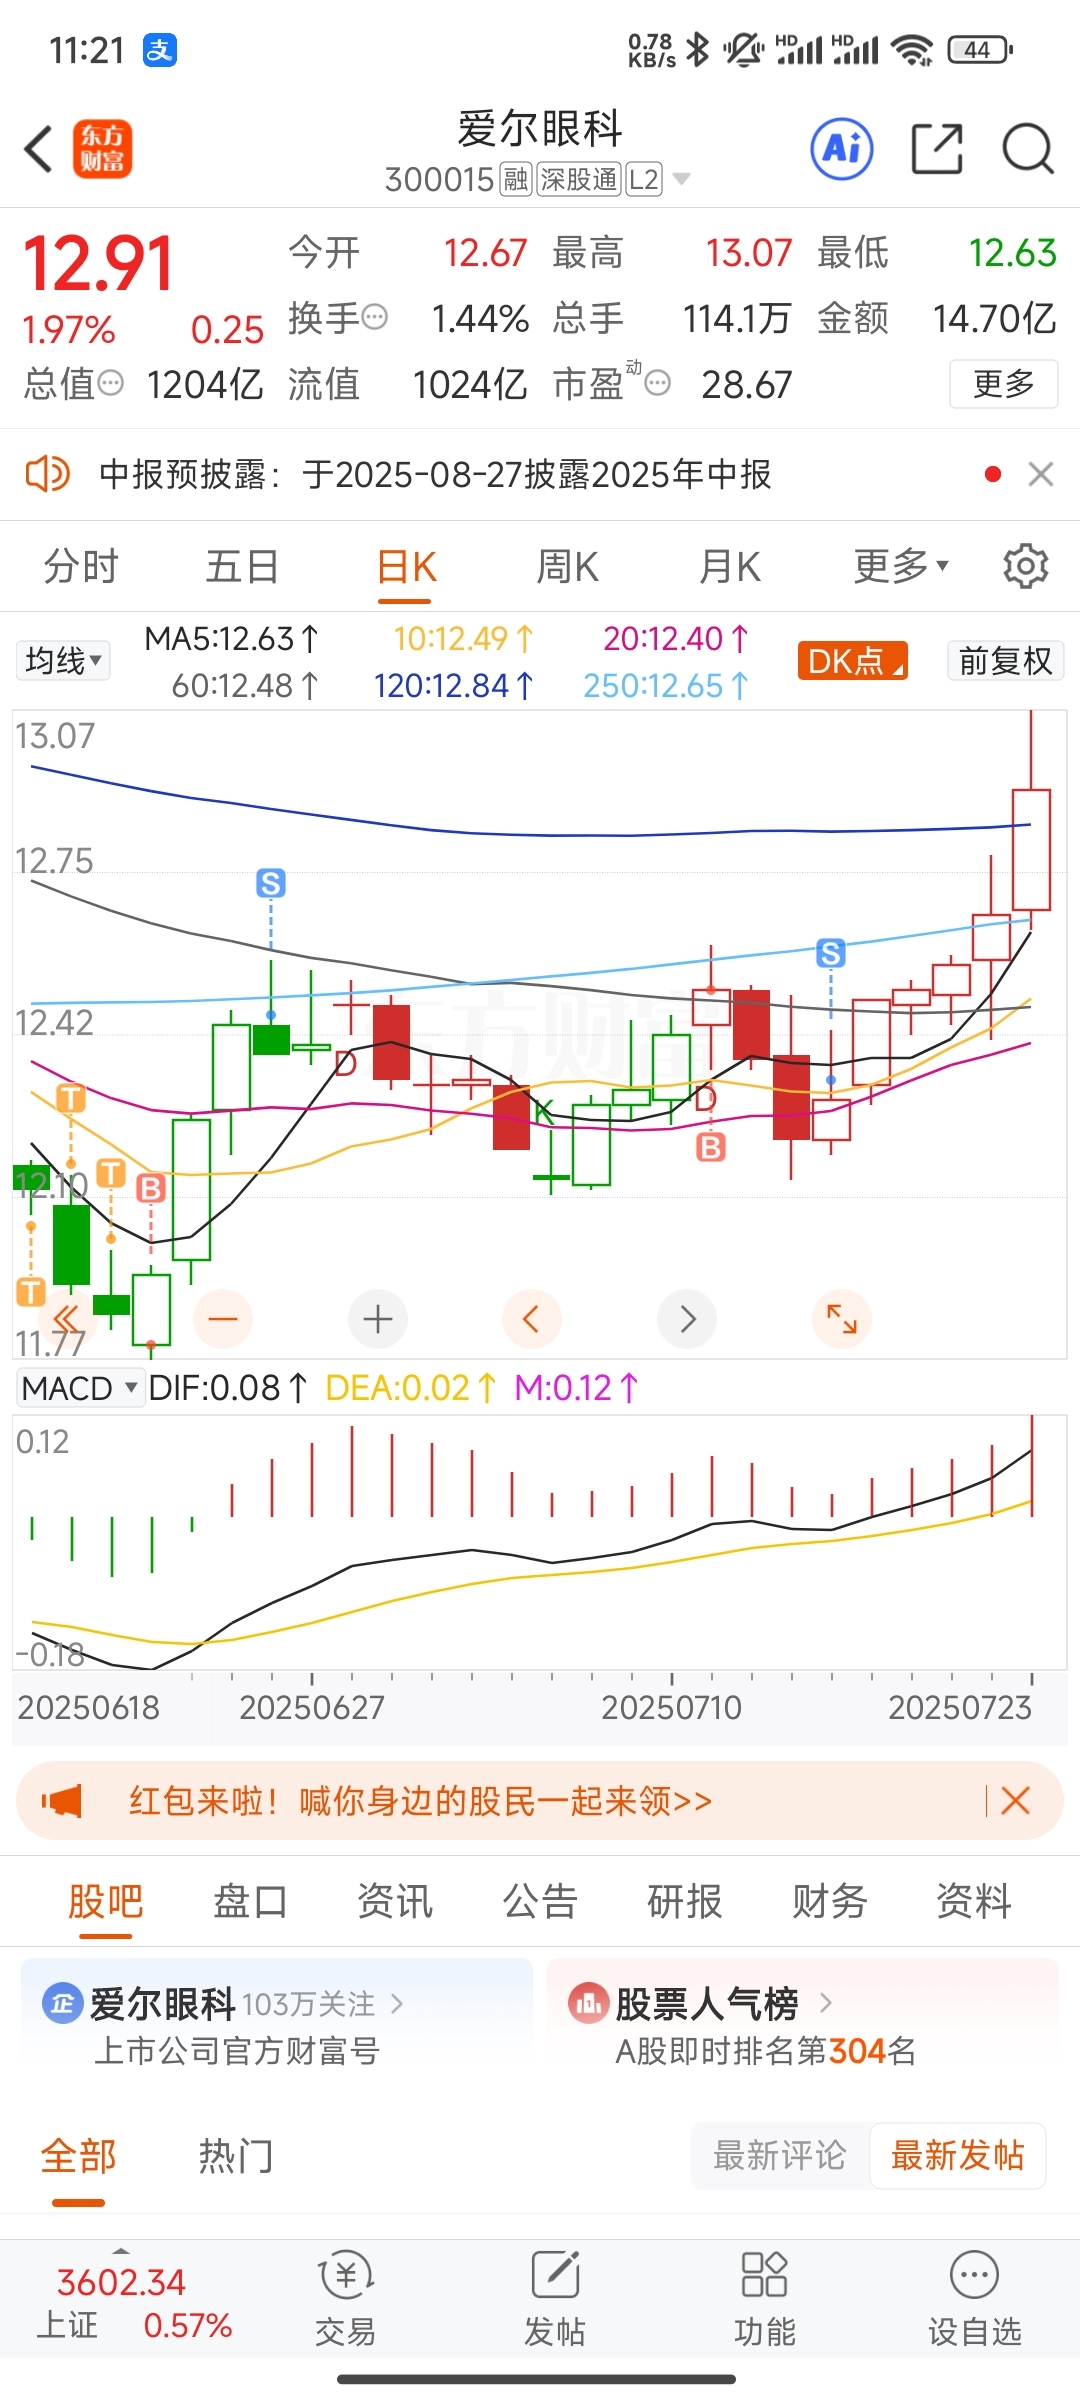Tap the 市盈 info icon
Image resolution: width=1080 pixels, height=2400 pixels.
657,382
